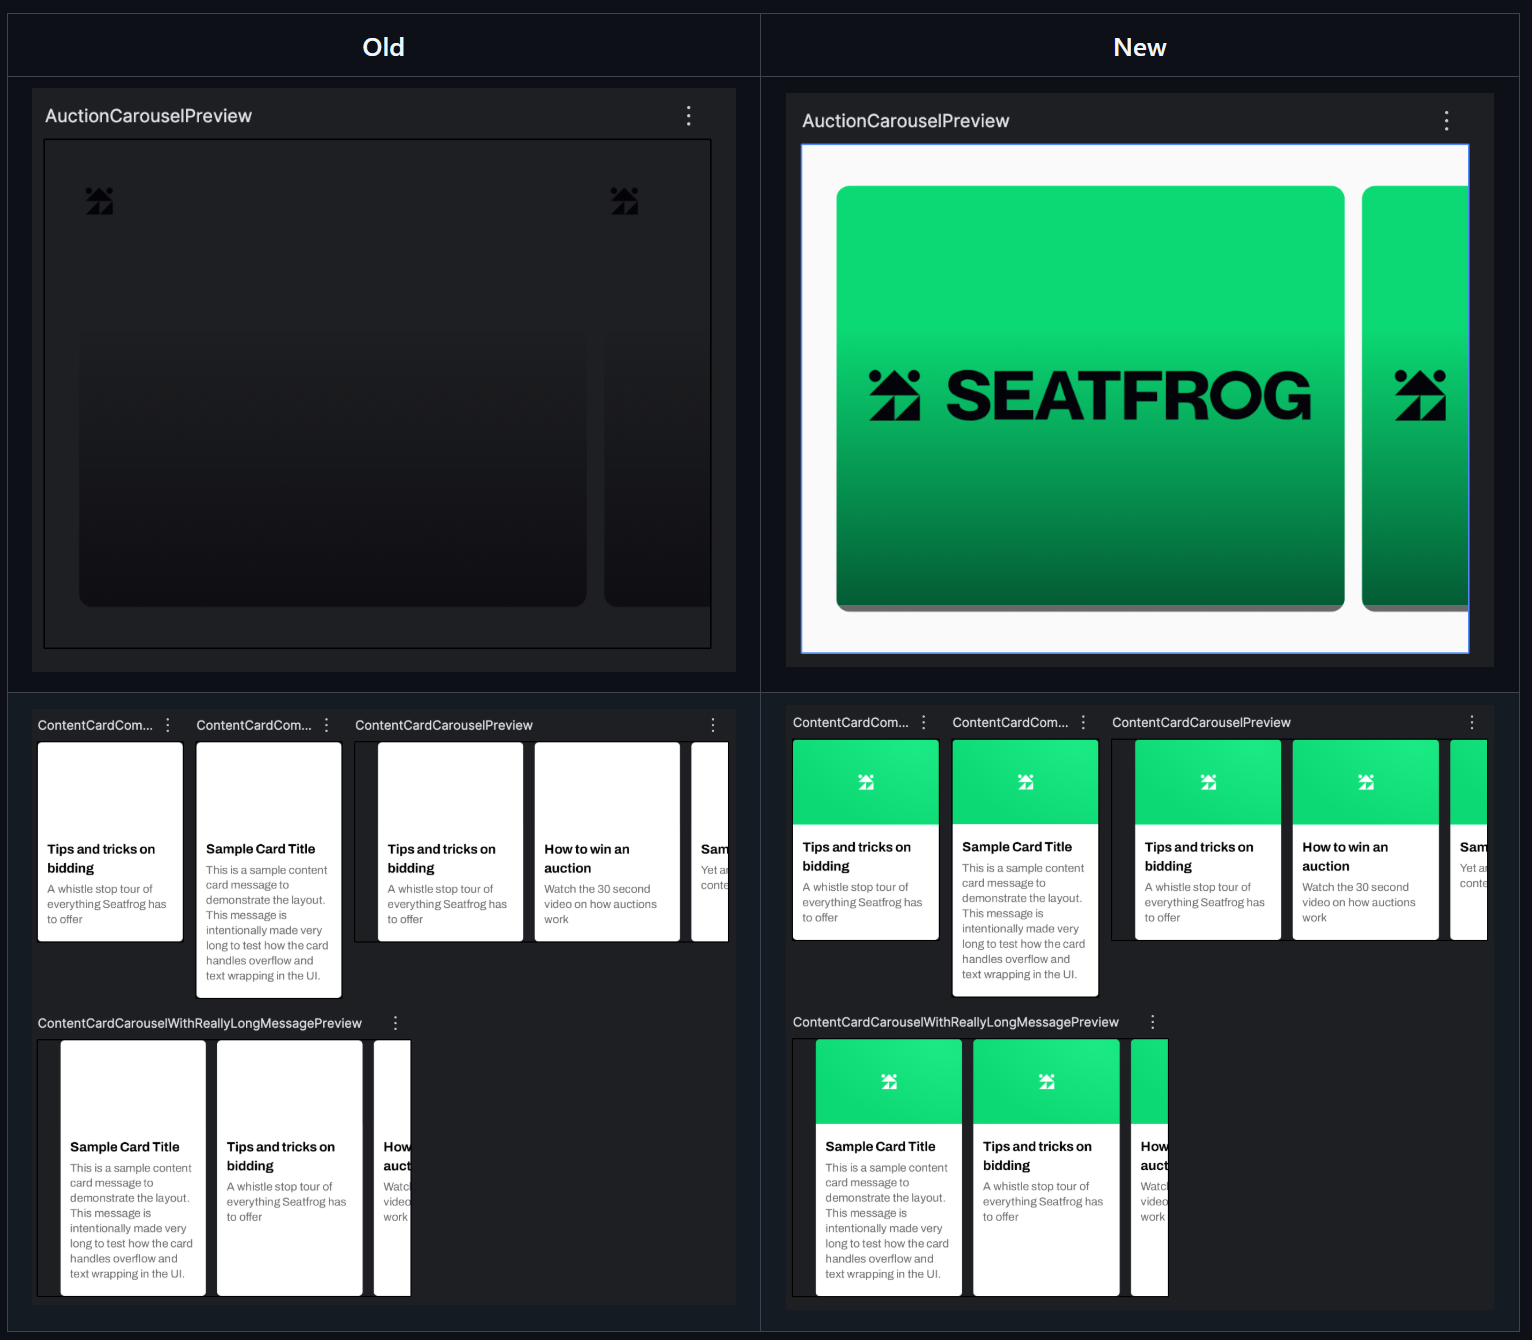Open ContentCardCarouselPreview three-dot menu in Old column
This screenshot has height=1340, width=1532.
click(x=712, y=725)
